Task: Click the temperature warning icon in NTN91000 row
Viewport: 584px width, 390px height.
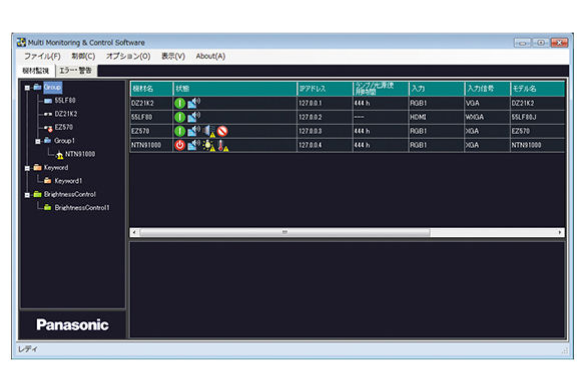Action: (x=223, y=145)
